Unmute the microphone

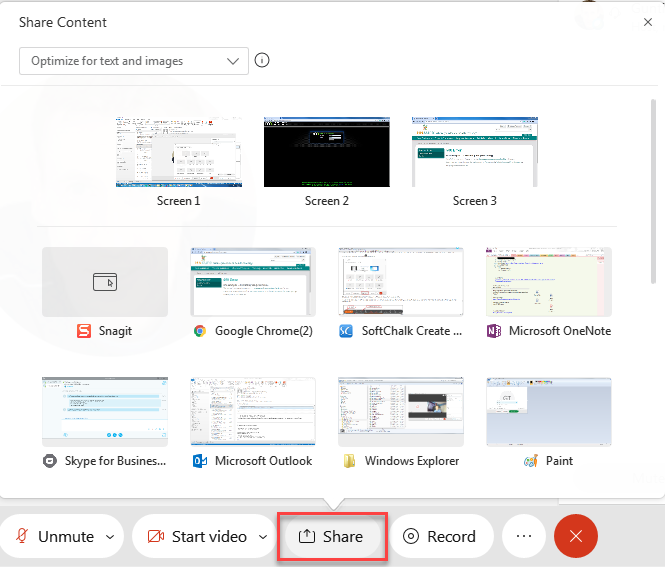click(55, 537)
